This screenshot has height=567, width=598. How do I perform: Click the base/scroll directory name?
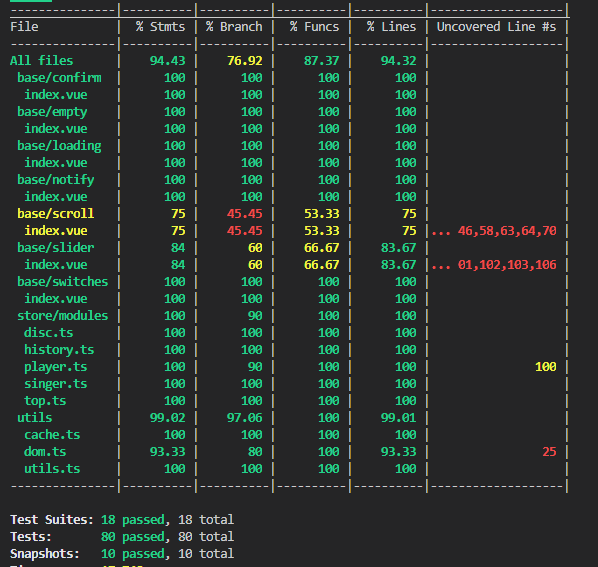[x=56, y=214]
